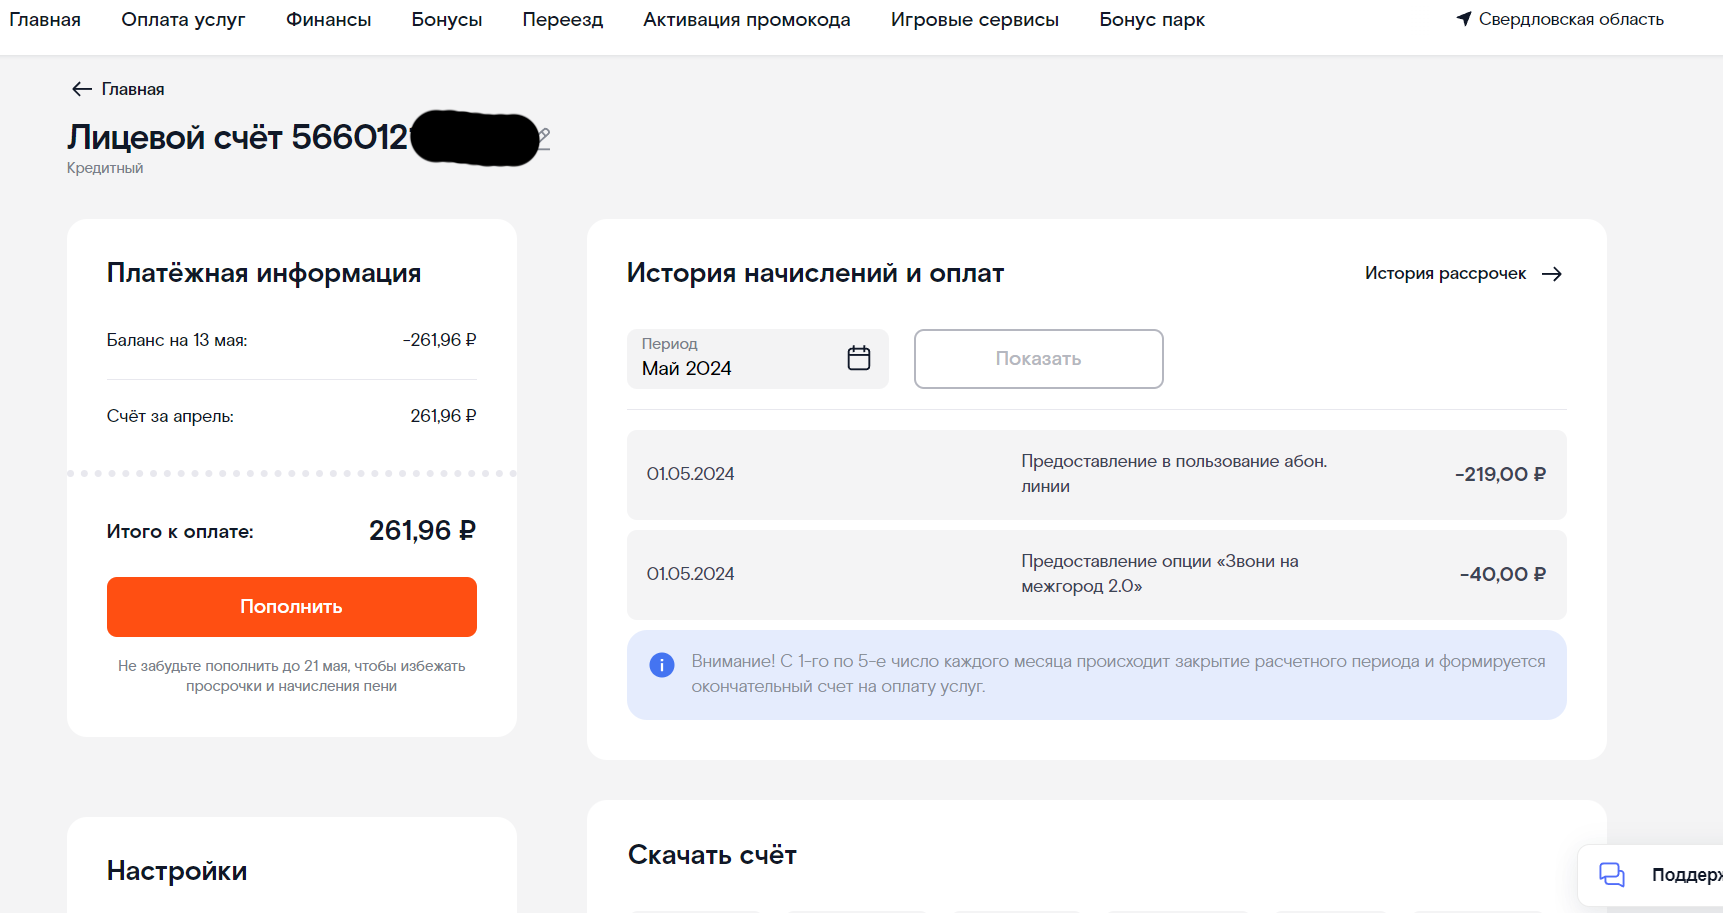Viewport: 1723px width, 913px height.
Task: Open Активация промокода
Action: coord(747,19)
